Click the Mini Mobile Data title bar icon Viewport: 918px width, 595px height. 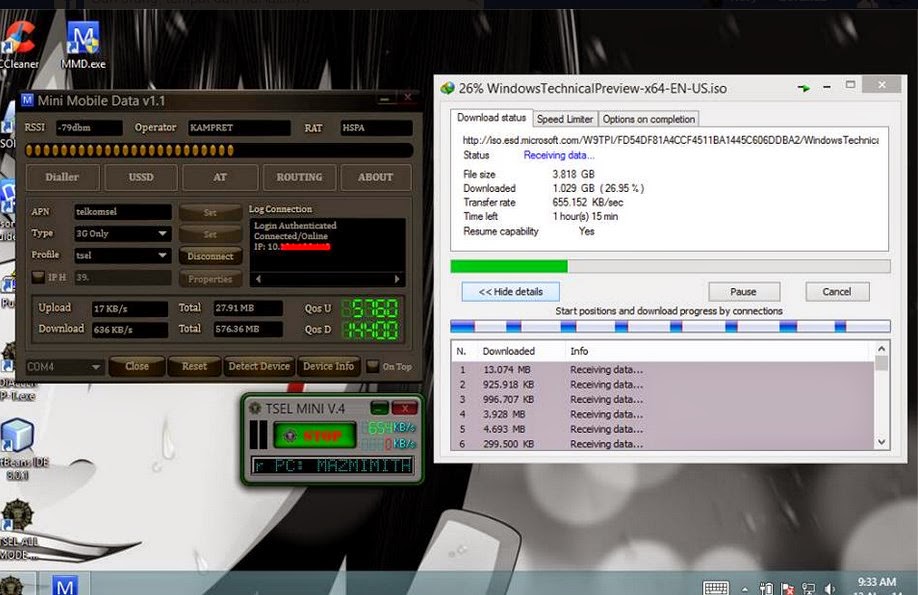point(27,100)
